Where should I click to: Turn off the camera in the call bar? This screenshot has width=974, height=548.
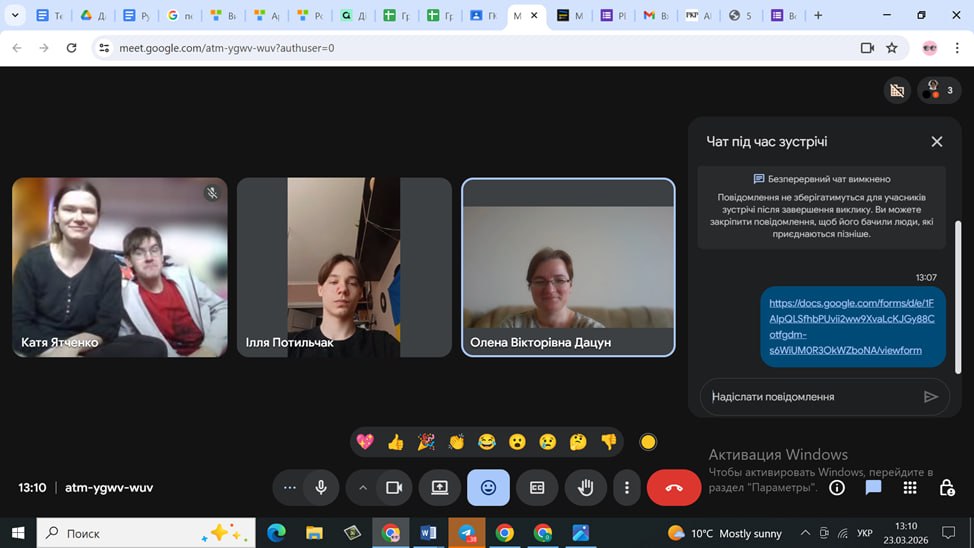tap(394, 488)
